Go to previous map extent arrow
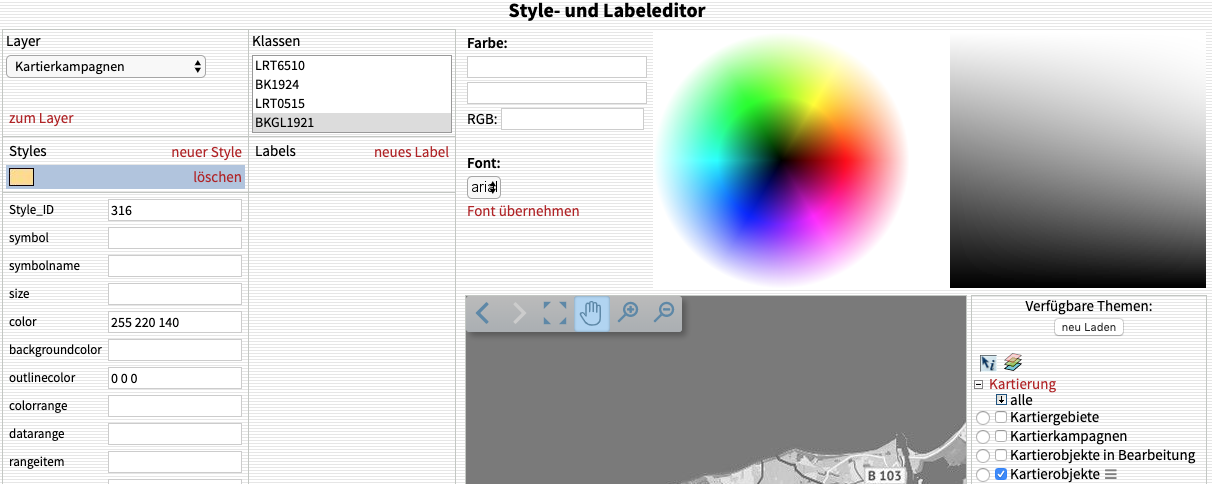The image size is (1212, 484). (x=483, y=313)
